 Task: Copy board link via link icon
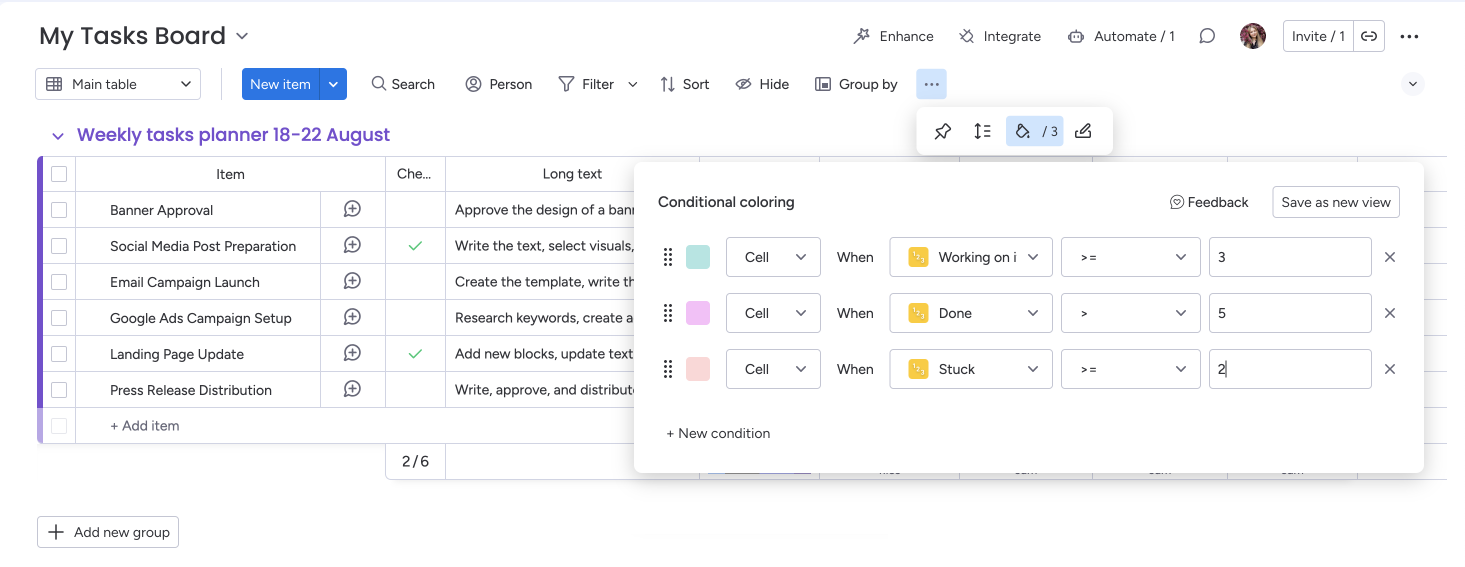(1369, 36)
